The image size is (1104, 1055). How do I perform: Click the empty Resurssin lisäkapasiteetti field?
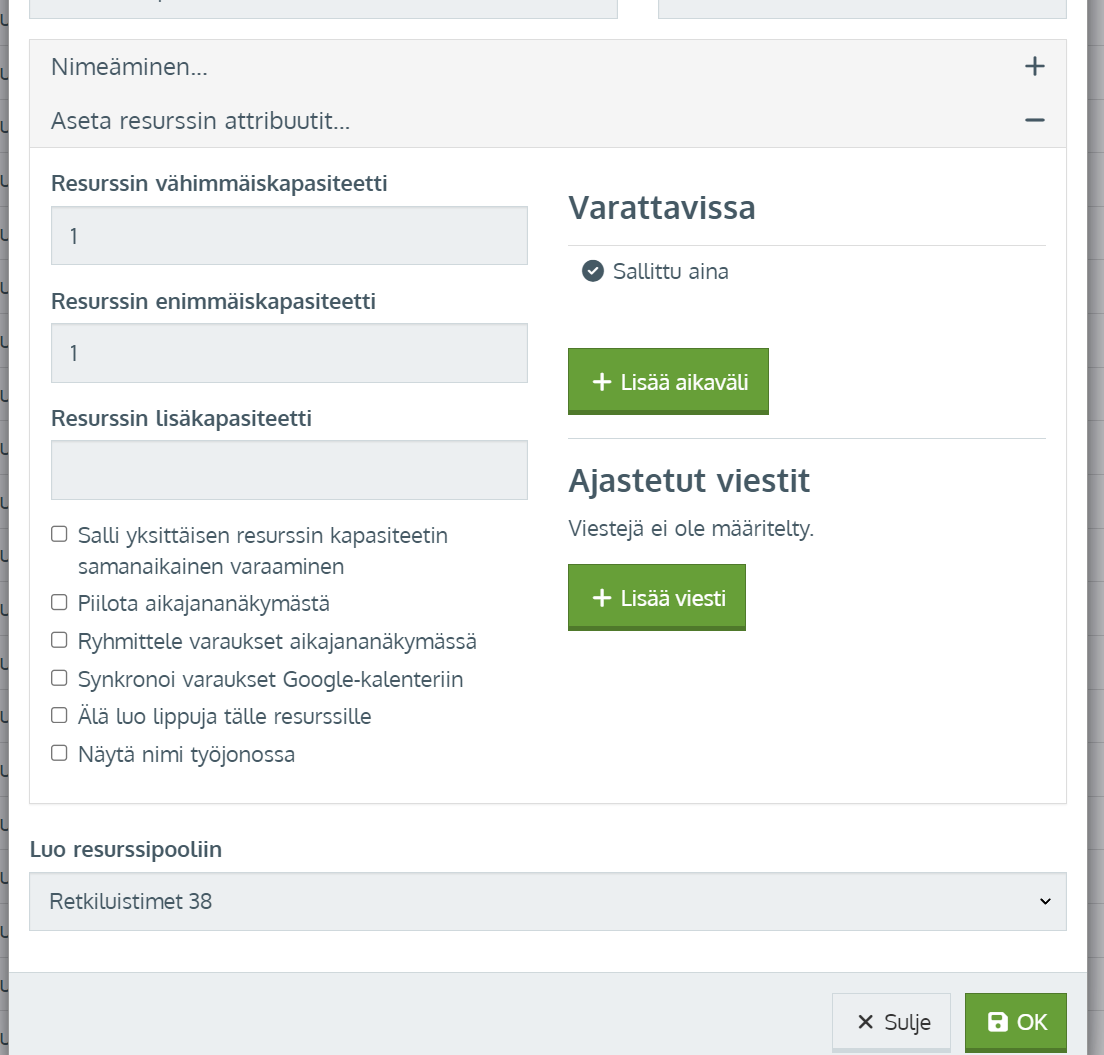(x=289, y=470)
